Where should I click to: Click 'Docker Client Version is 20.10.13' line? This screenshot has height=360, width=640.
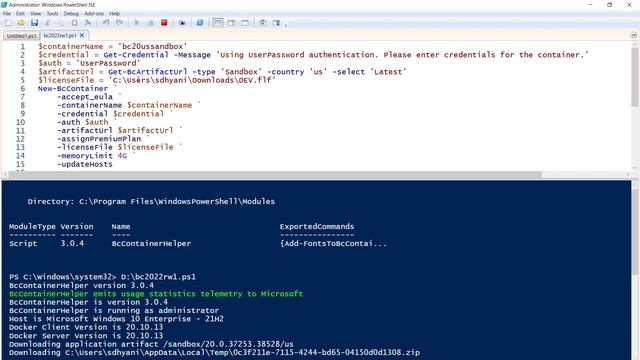click(x=86, y=327)
